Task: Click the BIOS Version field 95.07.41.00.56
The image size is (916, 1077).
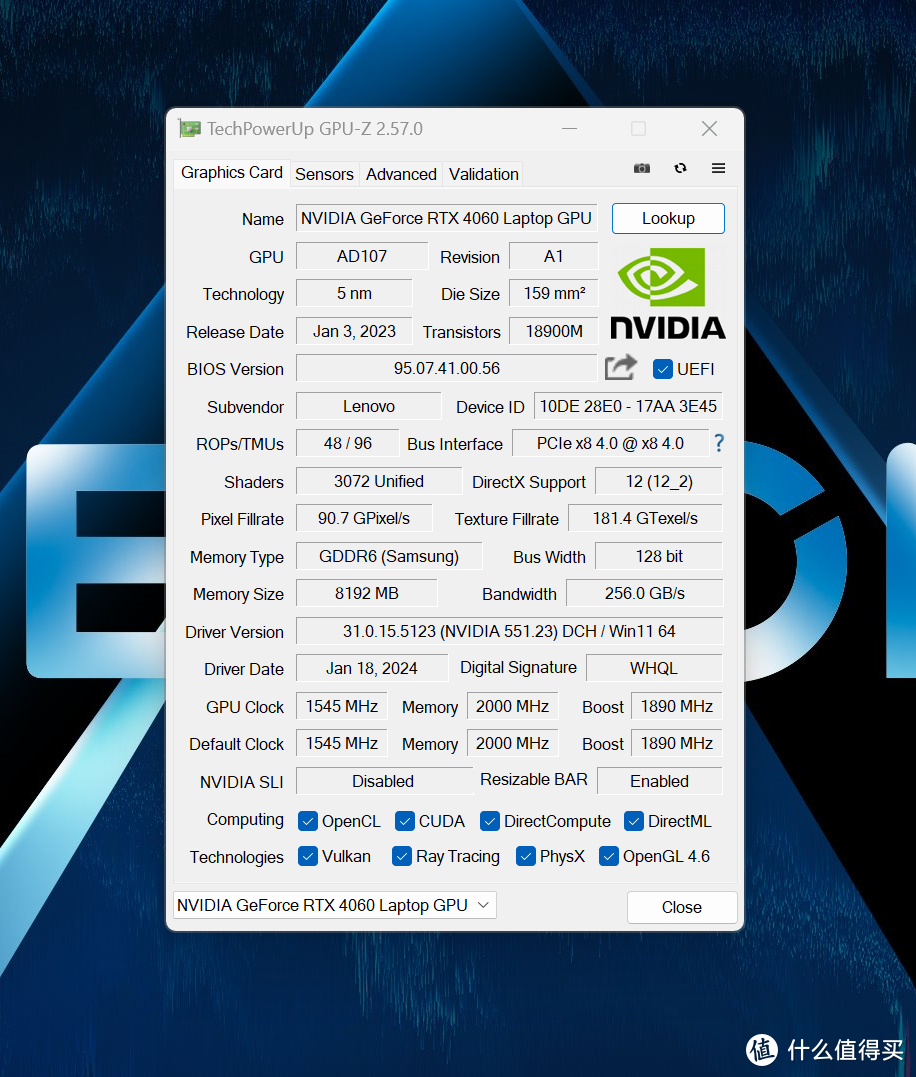Action: pyautogui.click(x=446, y=368)
